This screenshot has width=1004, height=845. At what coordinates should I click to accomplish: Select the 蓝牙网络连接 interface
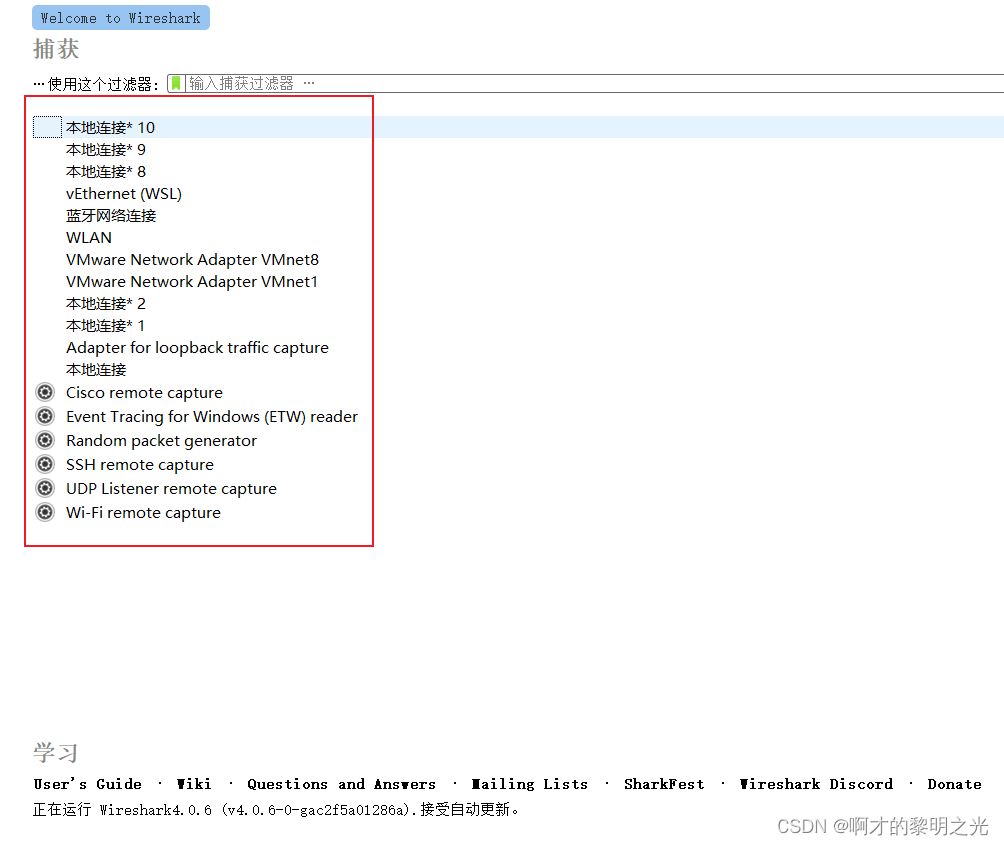click(x=111, y=216)
